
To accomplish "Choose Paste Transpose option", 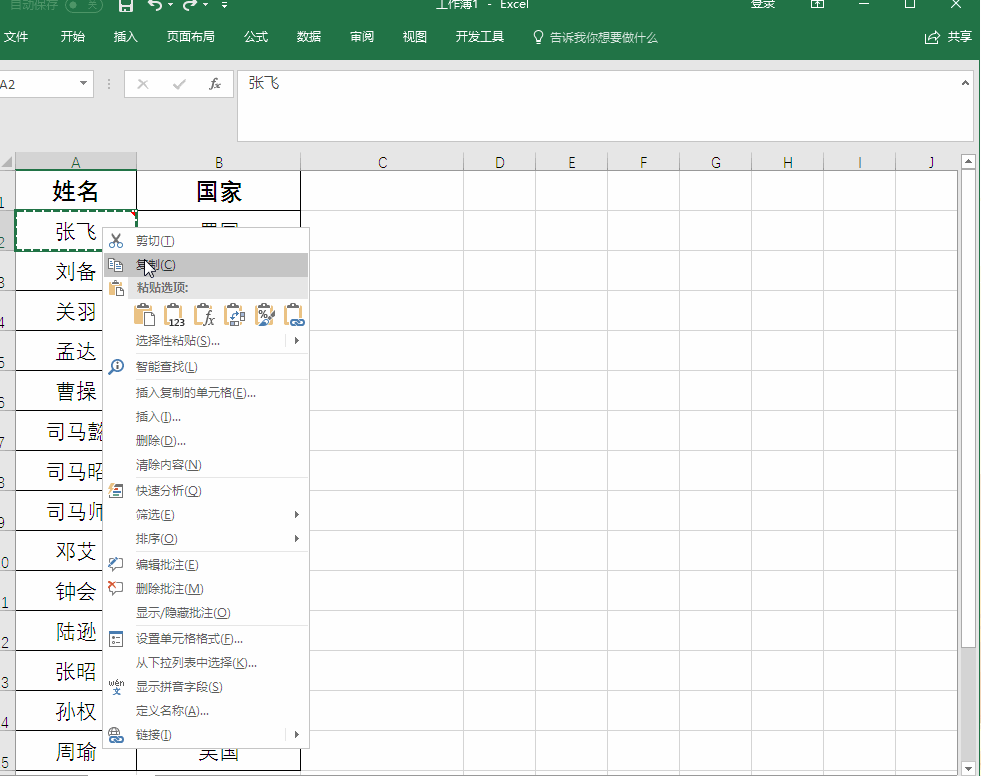I will coord(235,315).
